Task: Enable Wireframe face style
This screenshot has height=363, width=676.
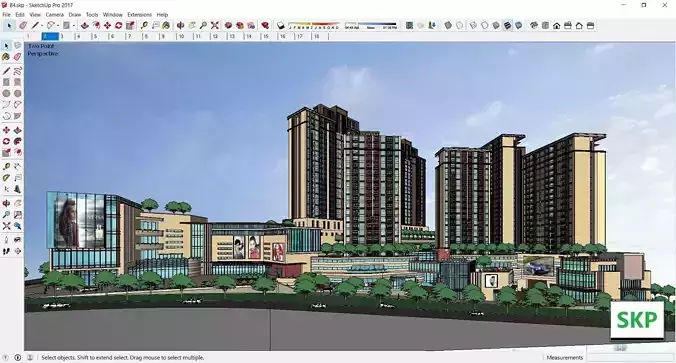Action: [x=473, y=25]
